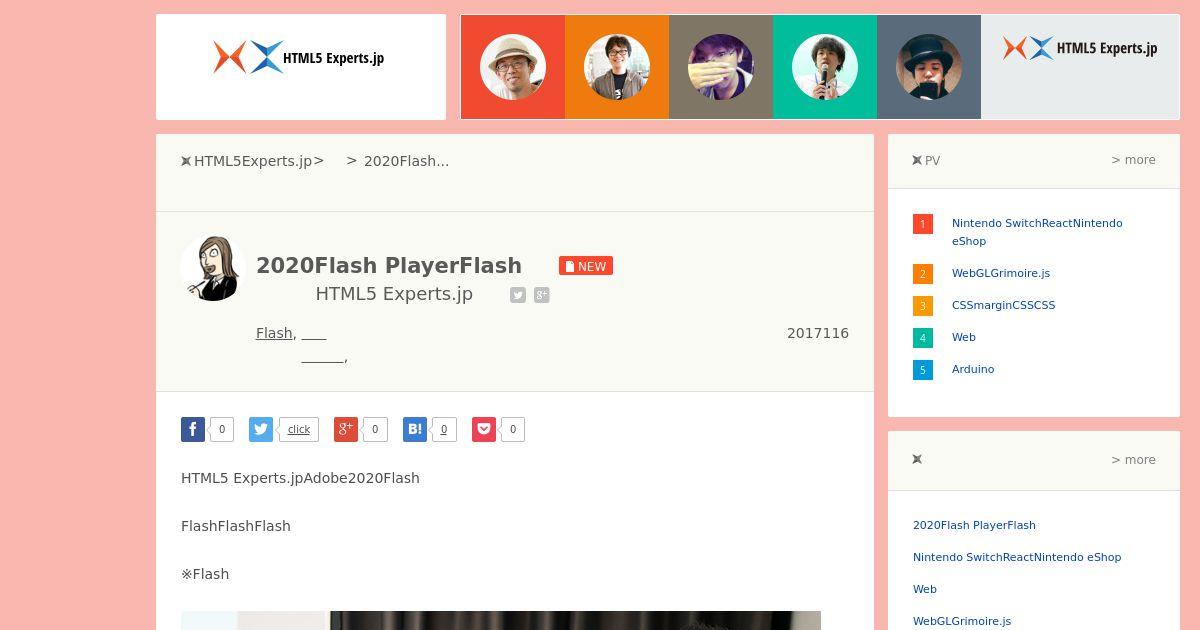Click the HTML5 Experts.jp logo in the top-left header
The image size is (1200, 630).
[299, 57]
